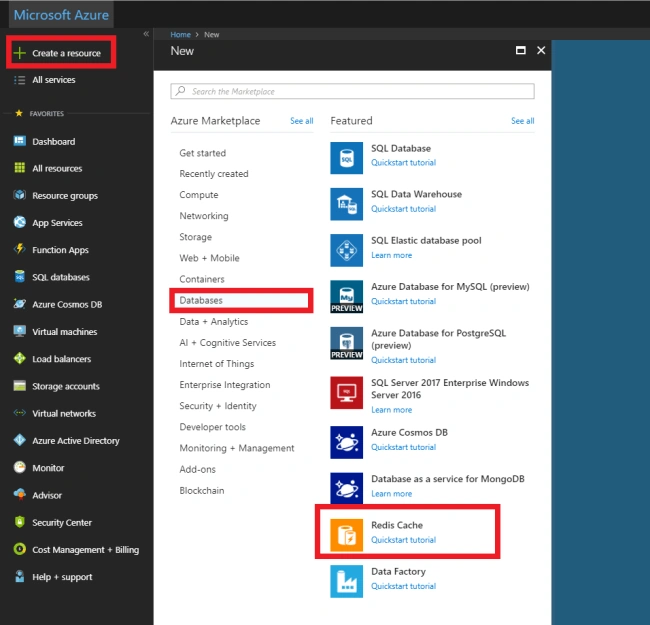The image size is (650, 625).
Task: Open the Blockchain category
Action: (x=201, y=490)
